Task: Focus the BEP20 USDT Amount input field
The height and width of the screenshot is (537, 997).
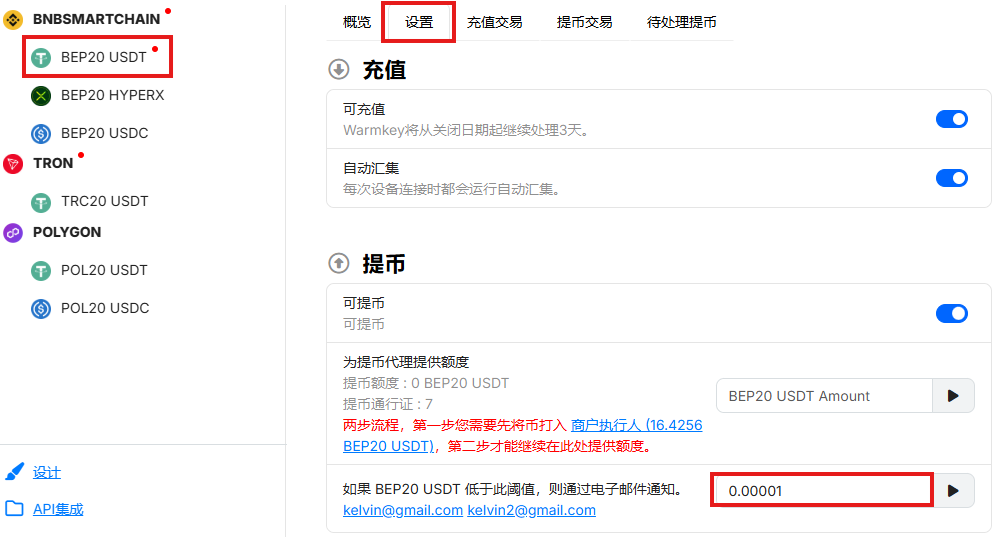Action: 824,396
